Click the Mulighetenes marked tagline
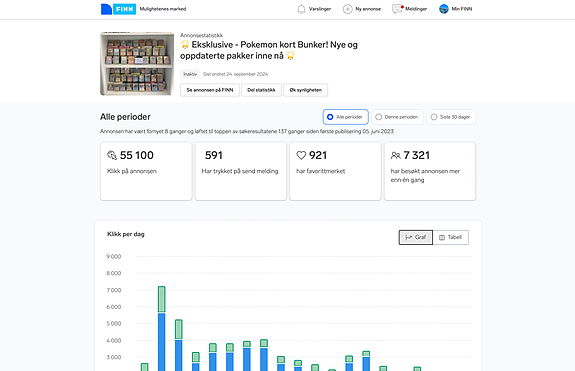 click(163, 9)
